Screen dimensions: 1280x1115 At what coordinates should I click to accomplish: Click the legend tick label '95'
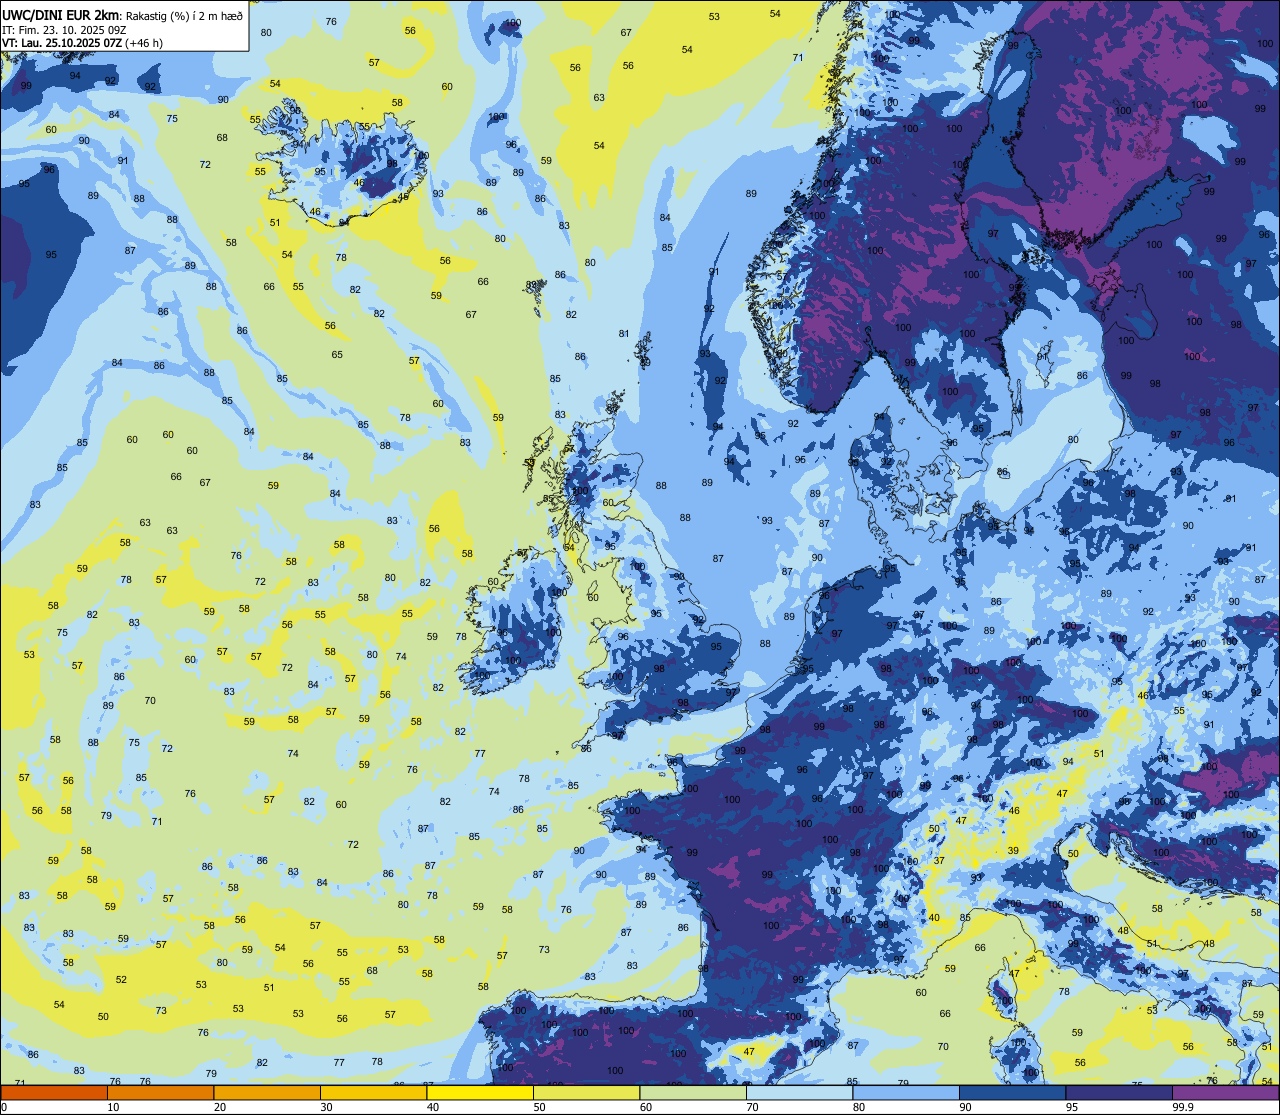point(1072,1107)
